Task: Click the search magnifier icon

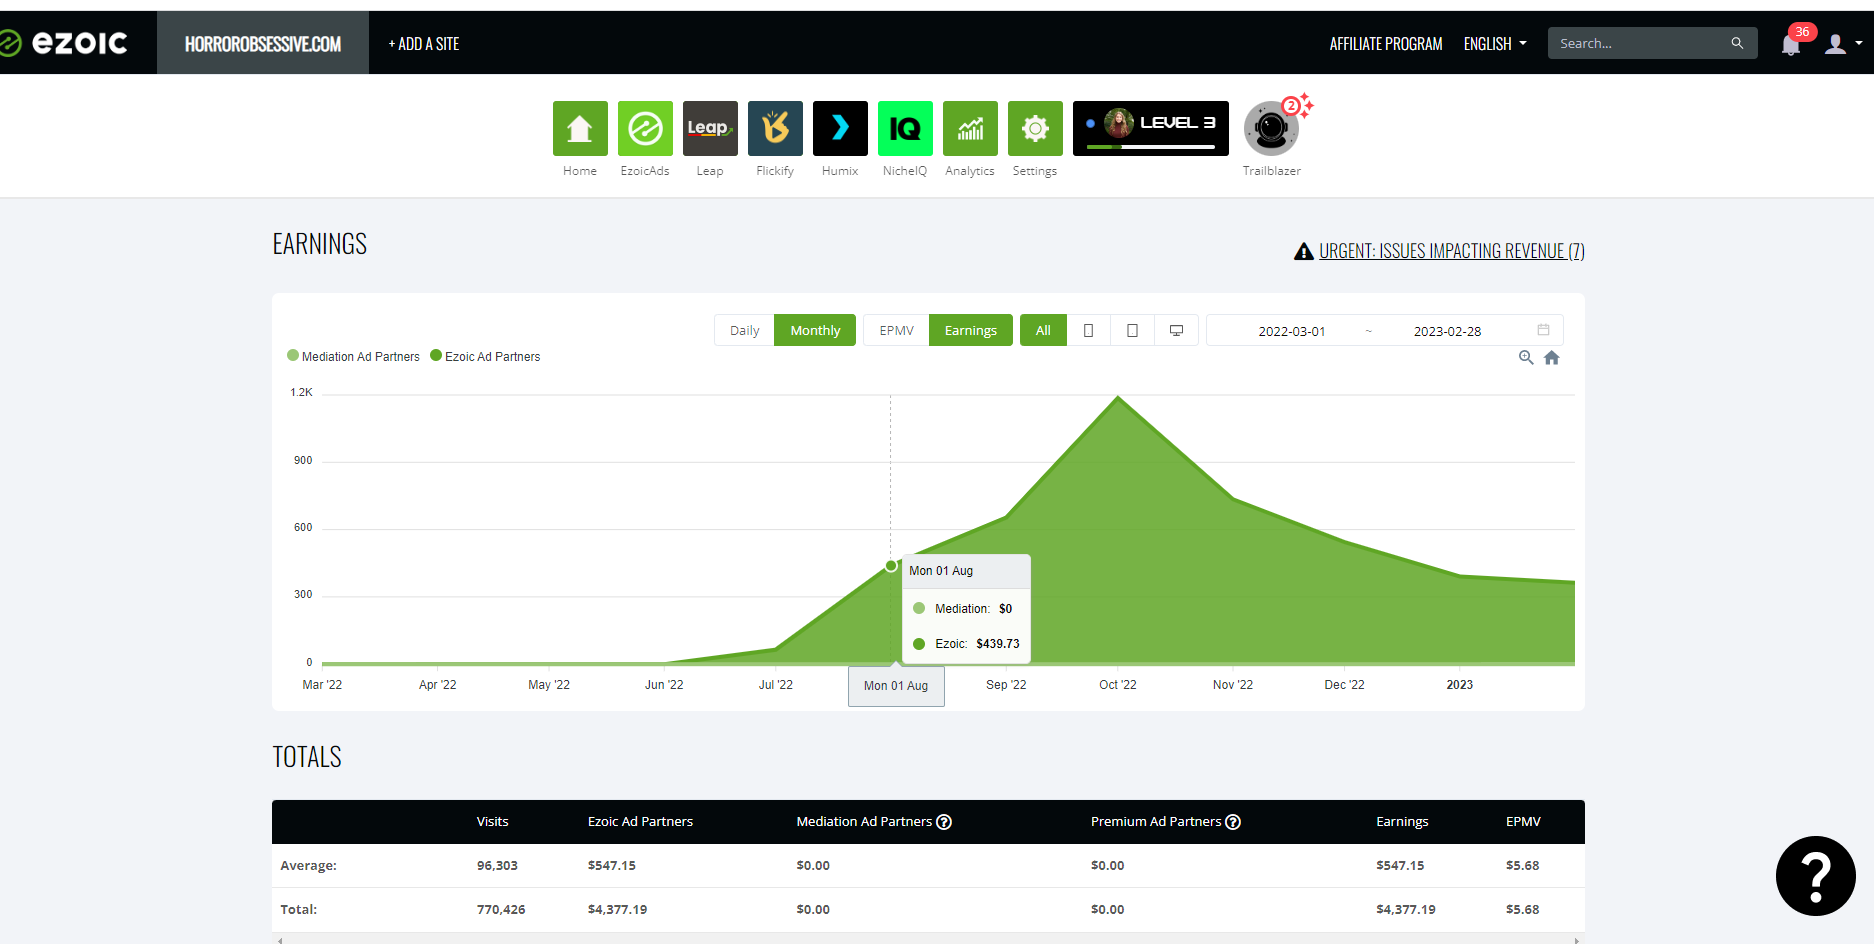Action: [x=1737, y=43]
